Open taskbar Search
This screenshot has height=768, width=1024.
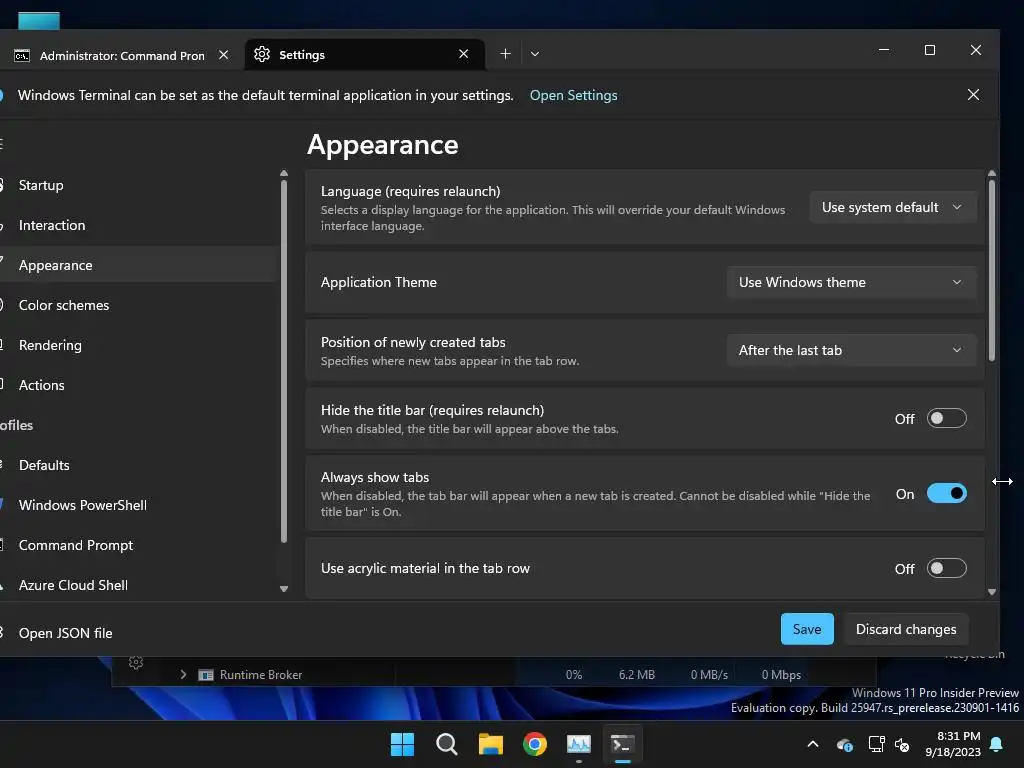click(x=447, y=744)
